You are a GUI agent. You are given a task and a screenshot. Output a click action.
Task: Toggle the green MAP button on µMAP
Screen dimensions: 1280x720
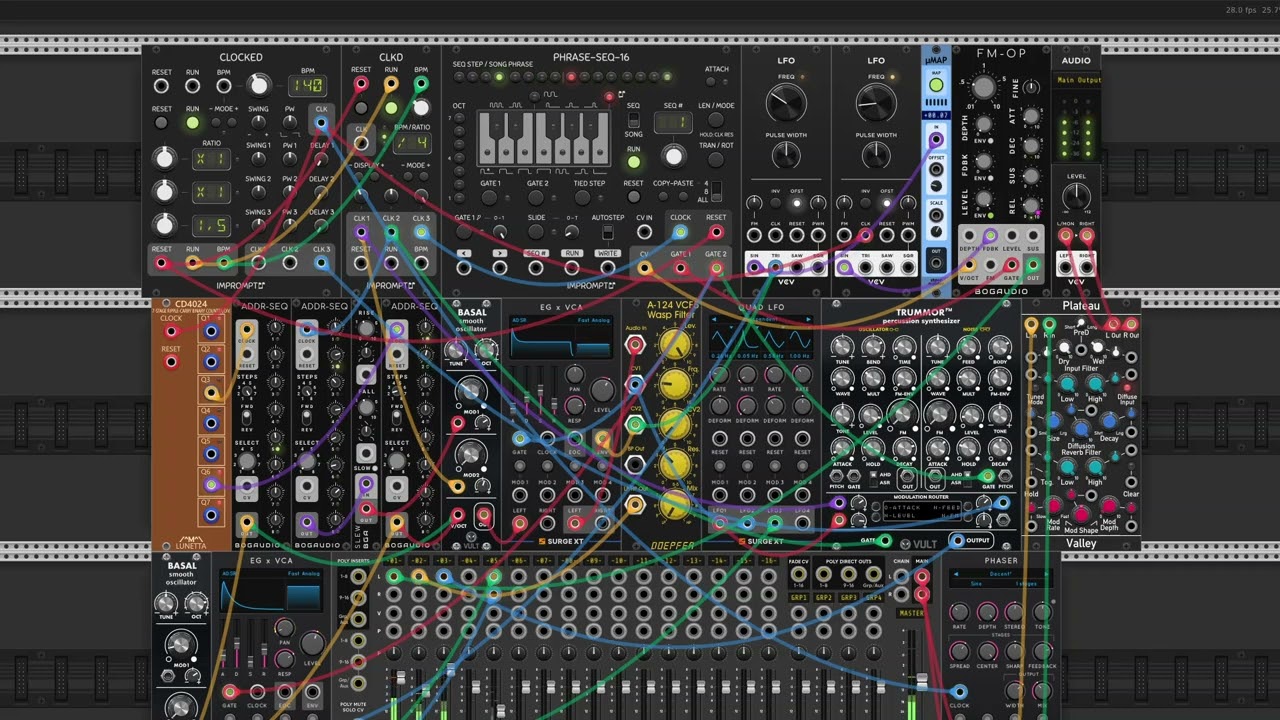936,86
